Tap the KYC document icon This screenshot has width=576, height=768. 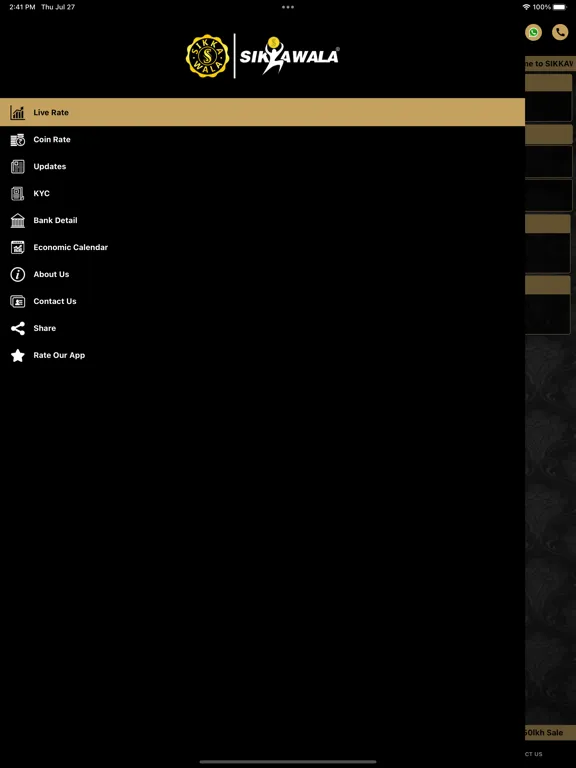(x=18, y=193)
